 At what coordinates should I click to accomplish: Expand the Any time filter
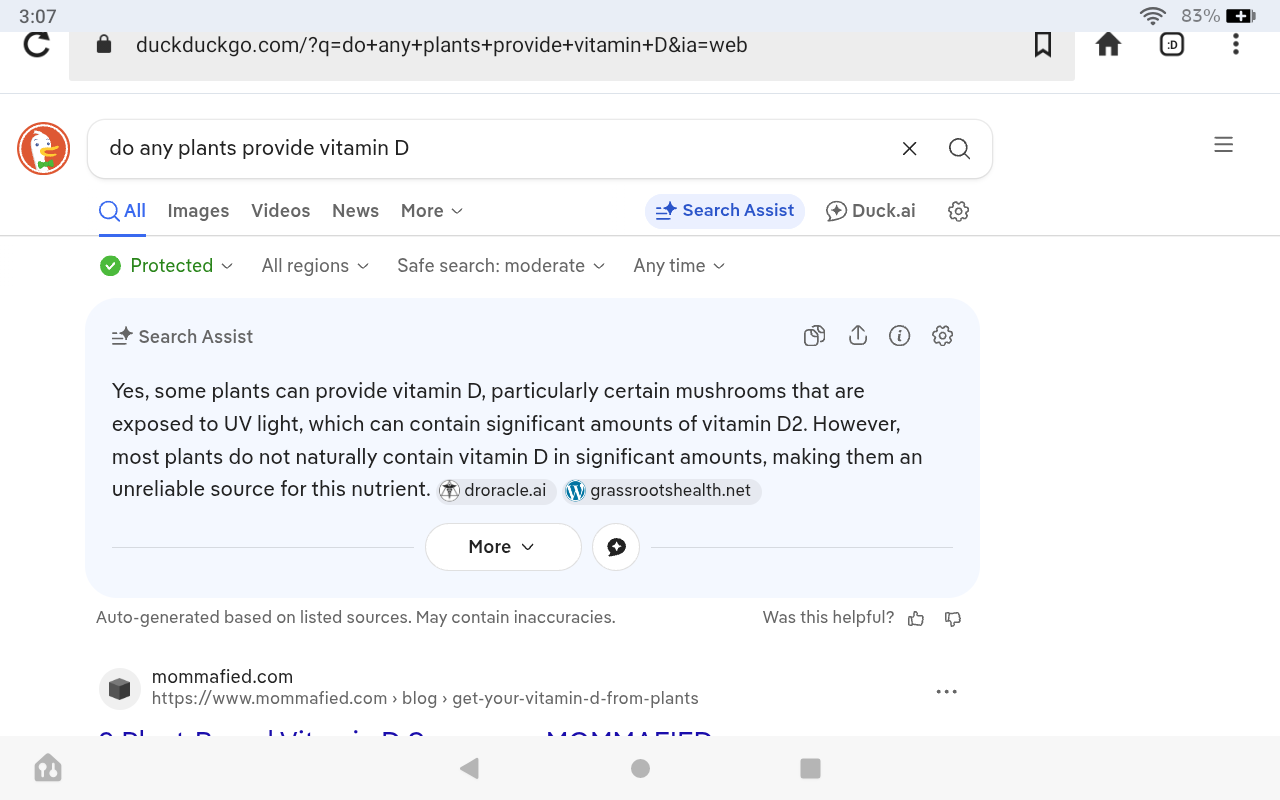coord(679,266)
